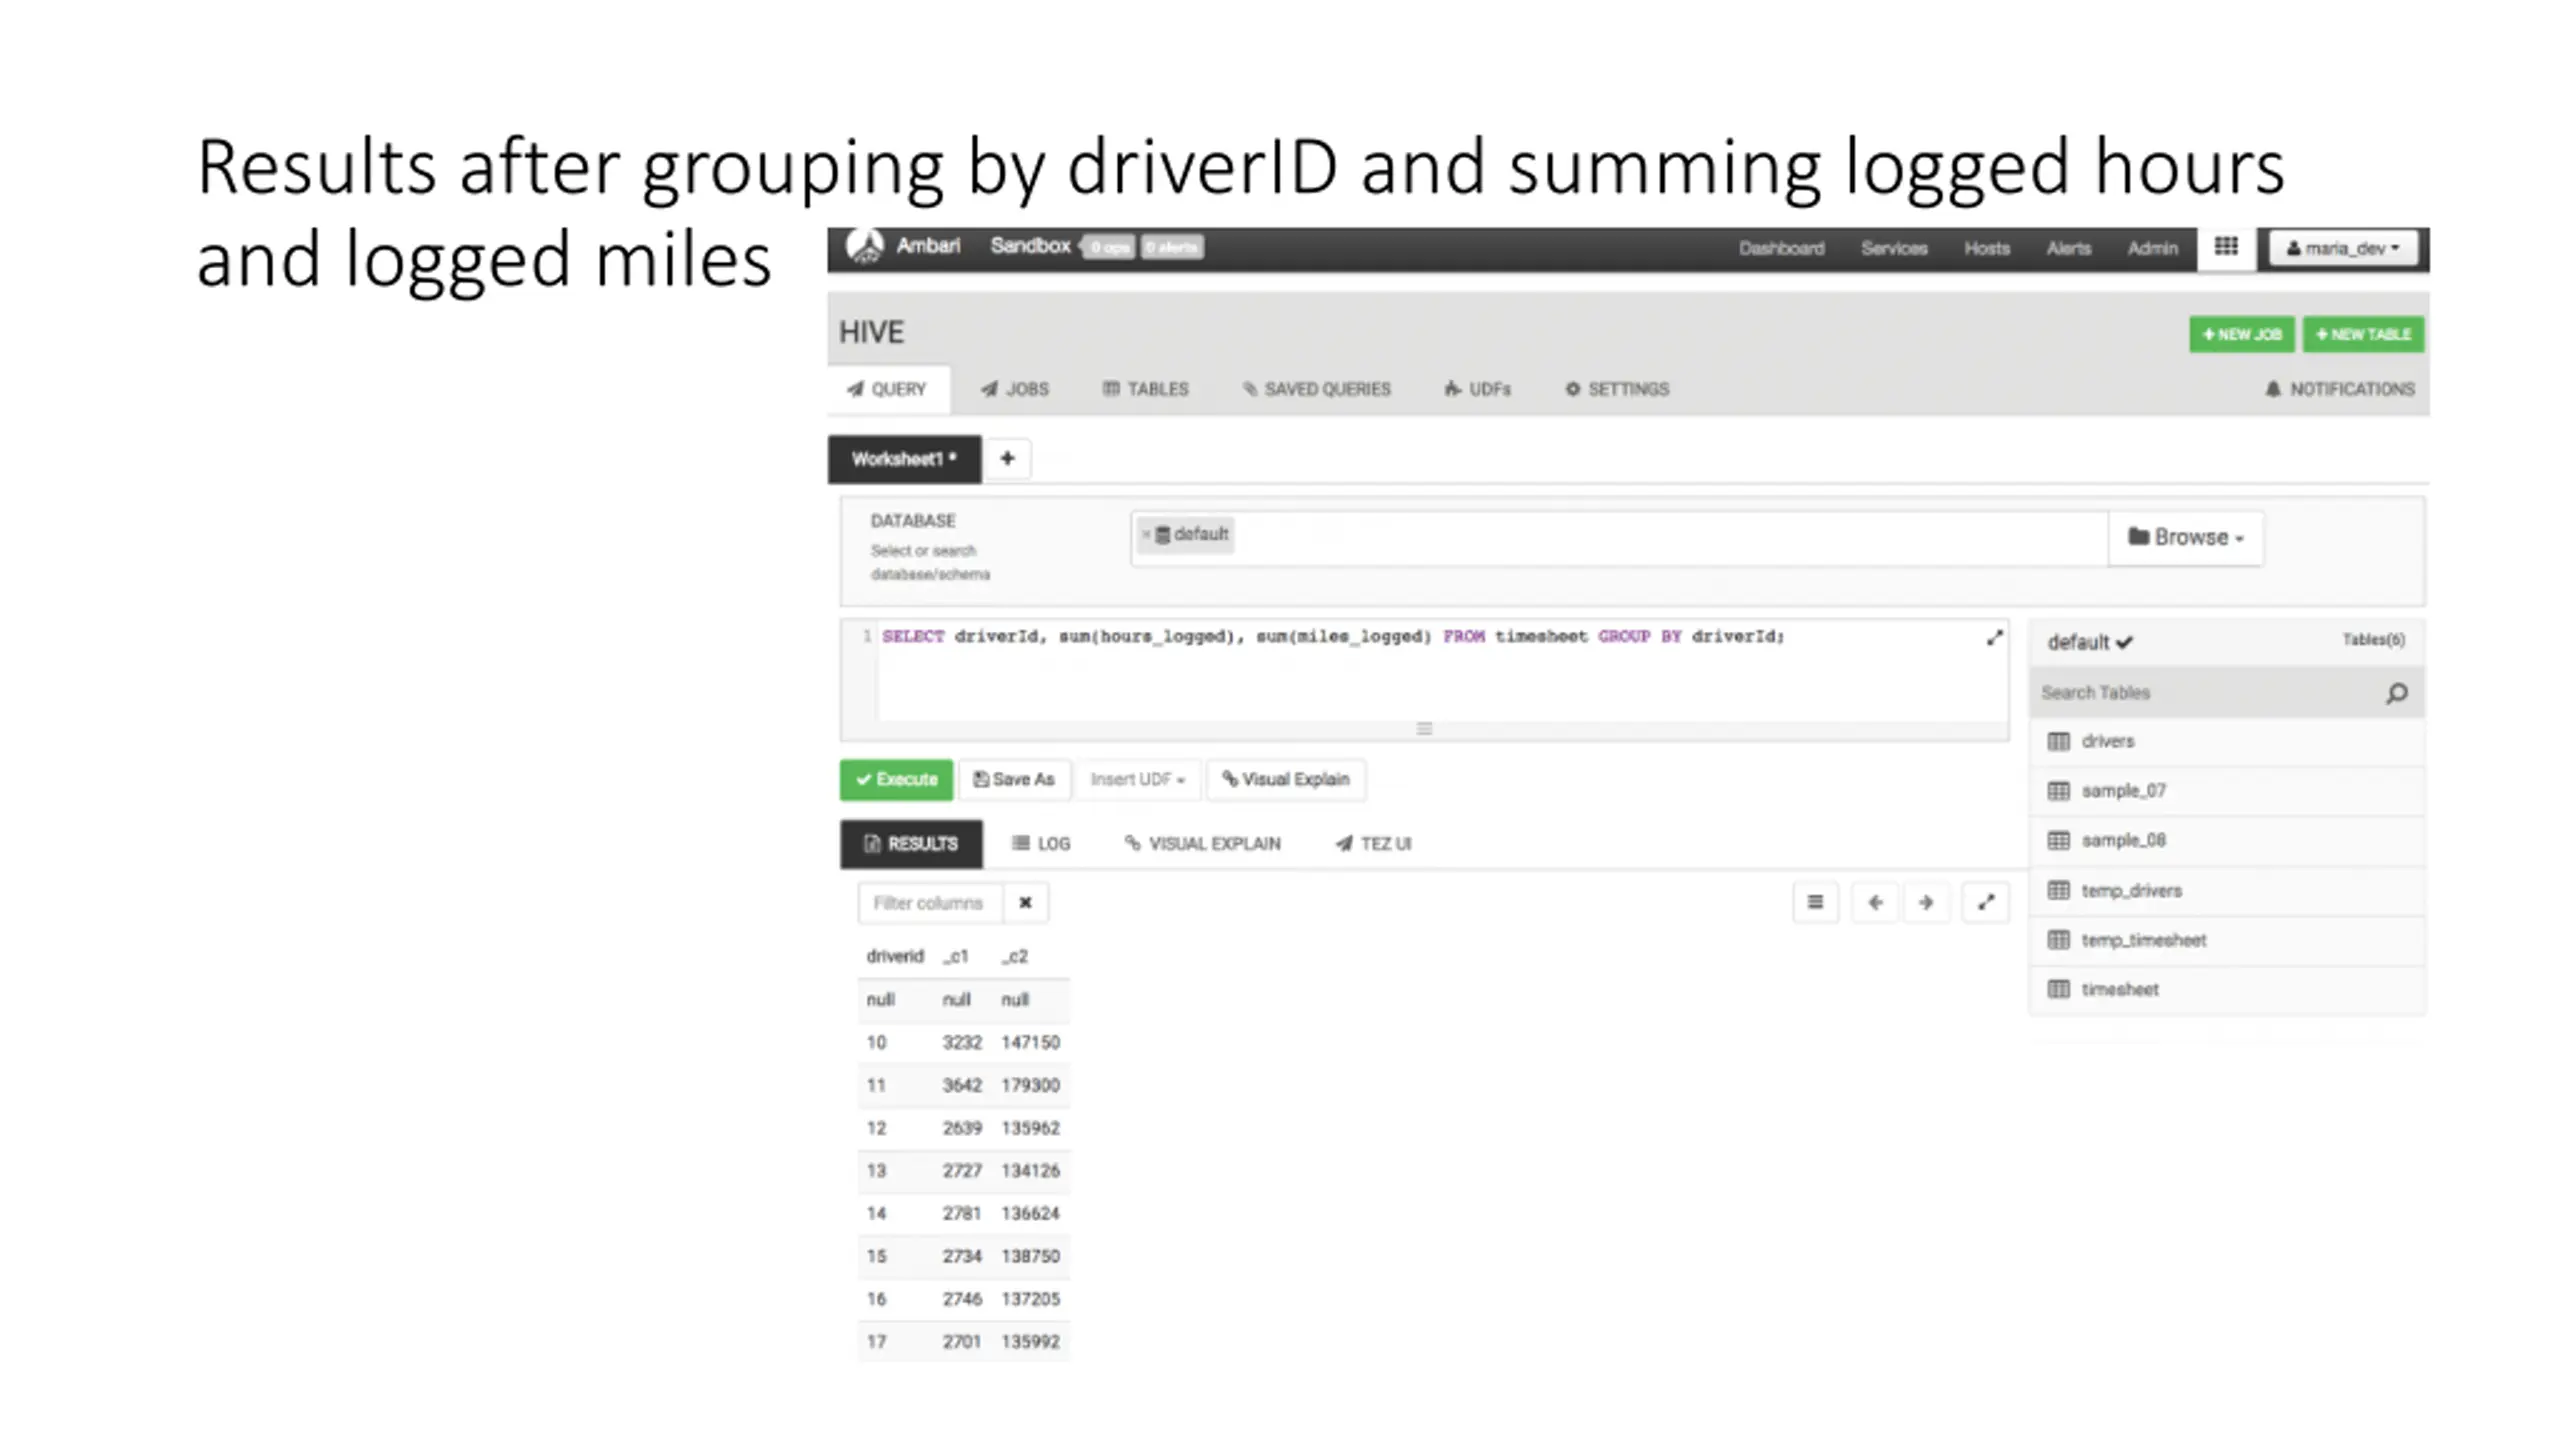Screen dimensions: 2560x1440
Task: Click the value 135962
Action: (x=1030, y=1128)
